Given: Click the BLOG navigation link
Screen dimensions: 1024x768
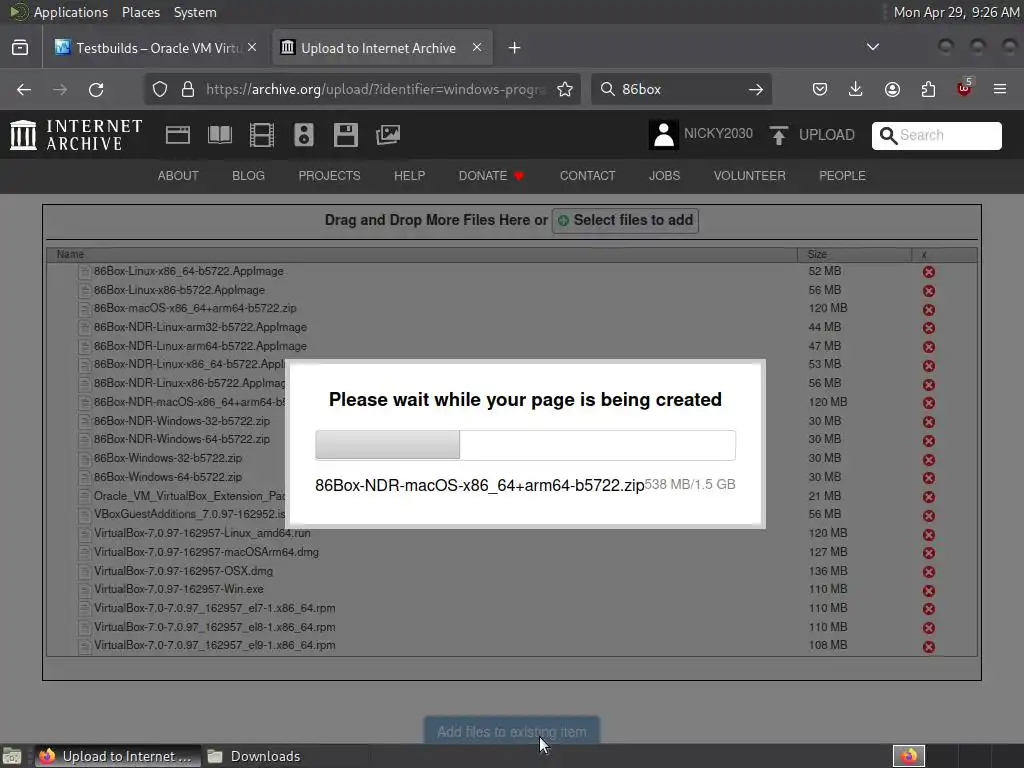Looking at the screenshot, I should coord(248,176).
